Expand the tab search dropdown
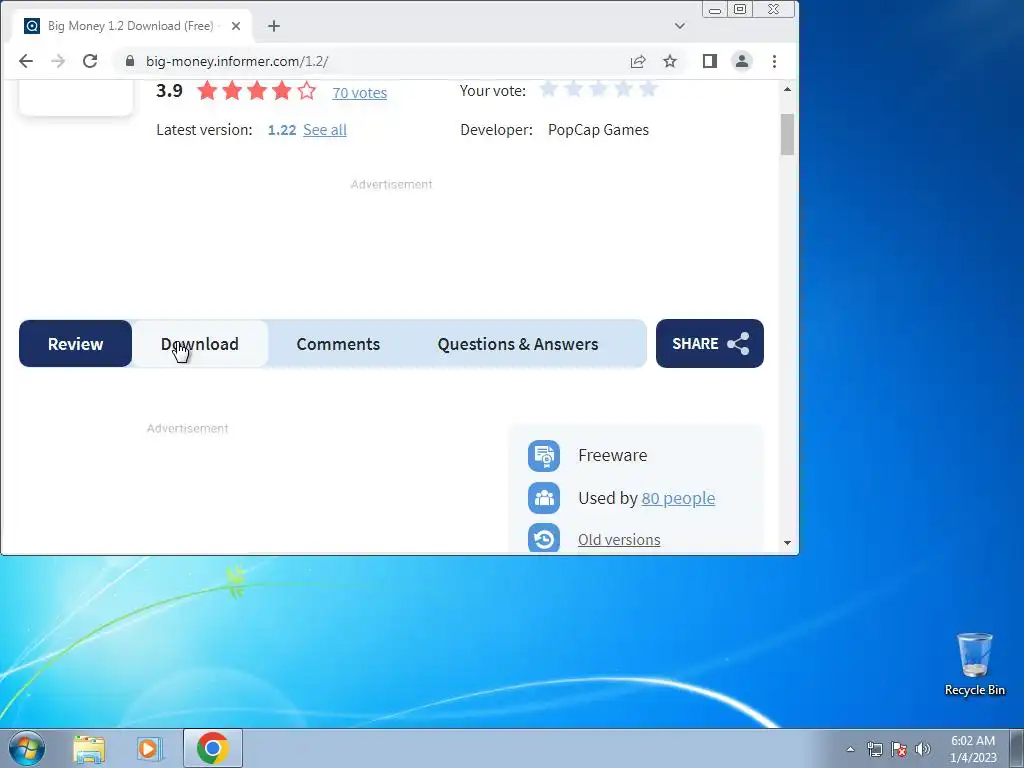The image size is (1024, 768). click(680, 26)
